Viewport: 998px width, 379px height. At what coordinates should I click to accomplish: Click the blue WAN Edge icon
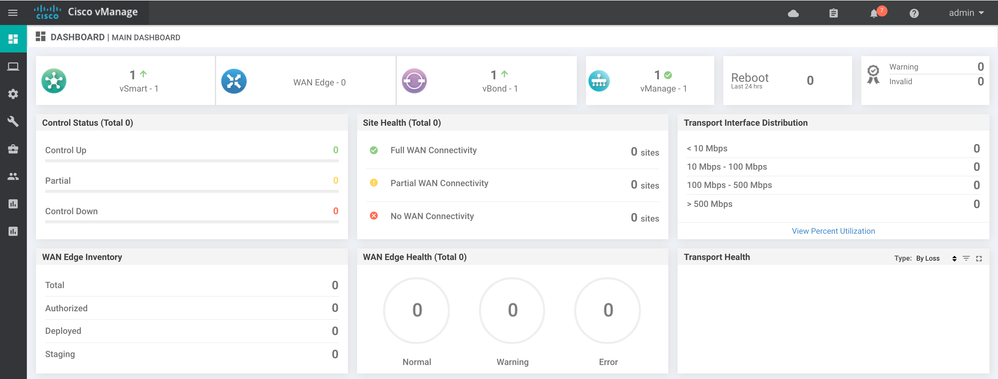234,81
